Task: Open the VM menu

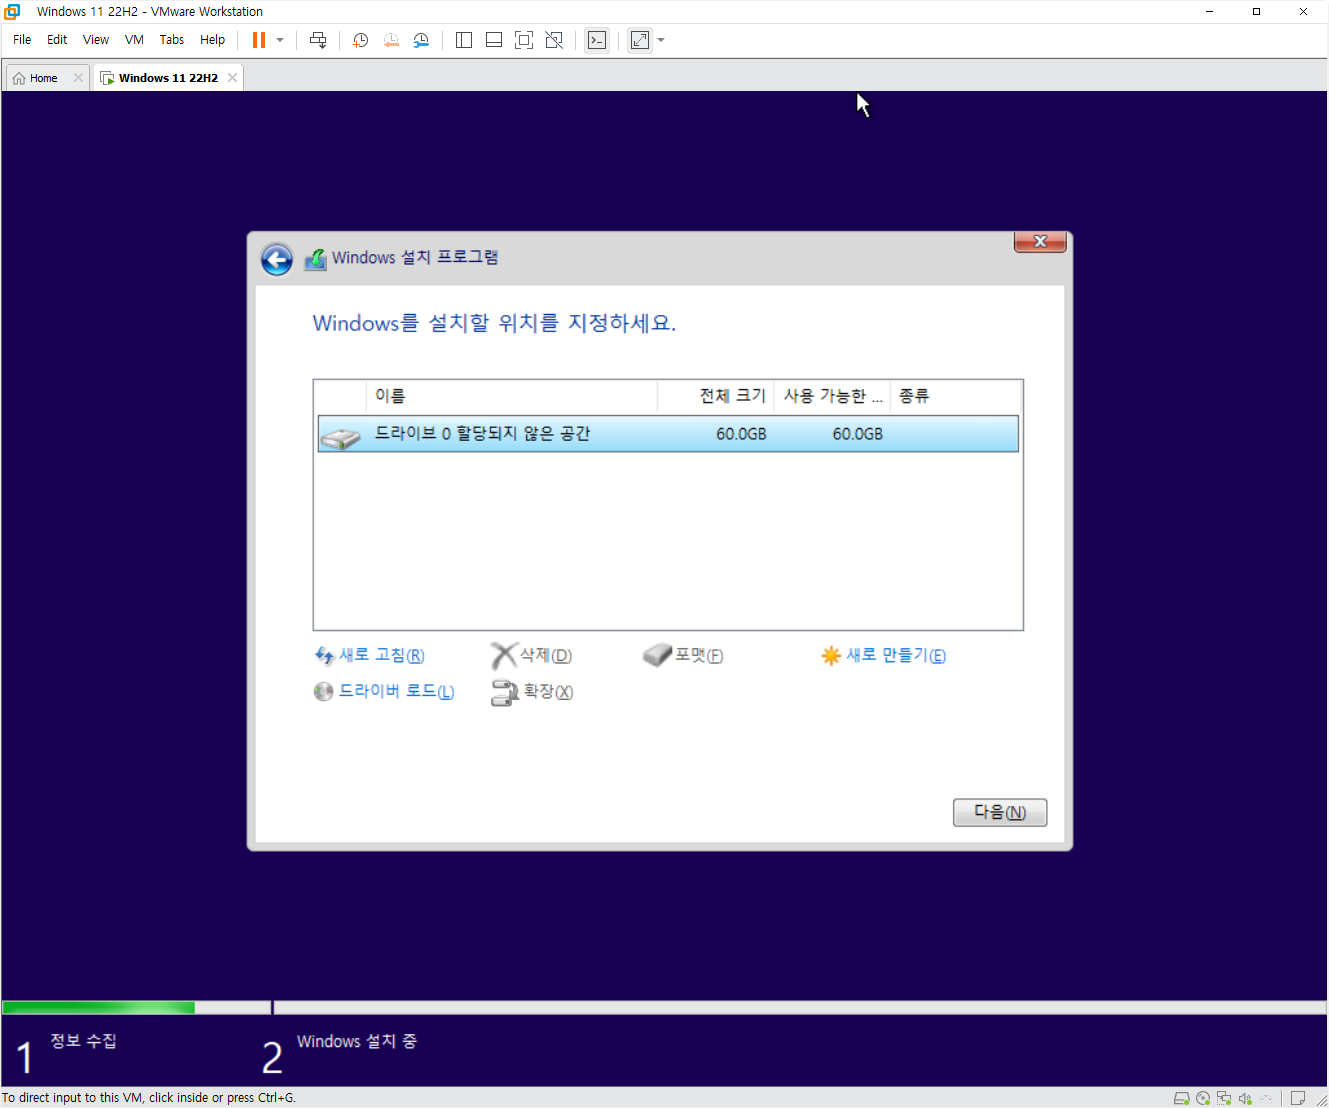Action: point(134,40)
